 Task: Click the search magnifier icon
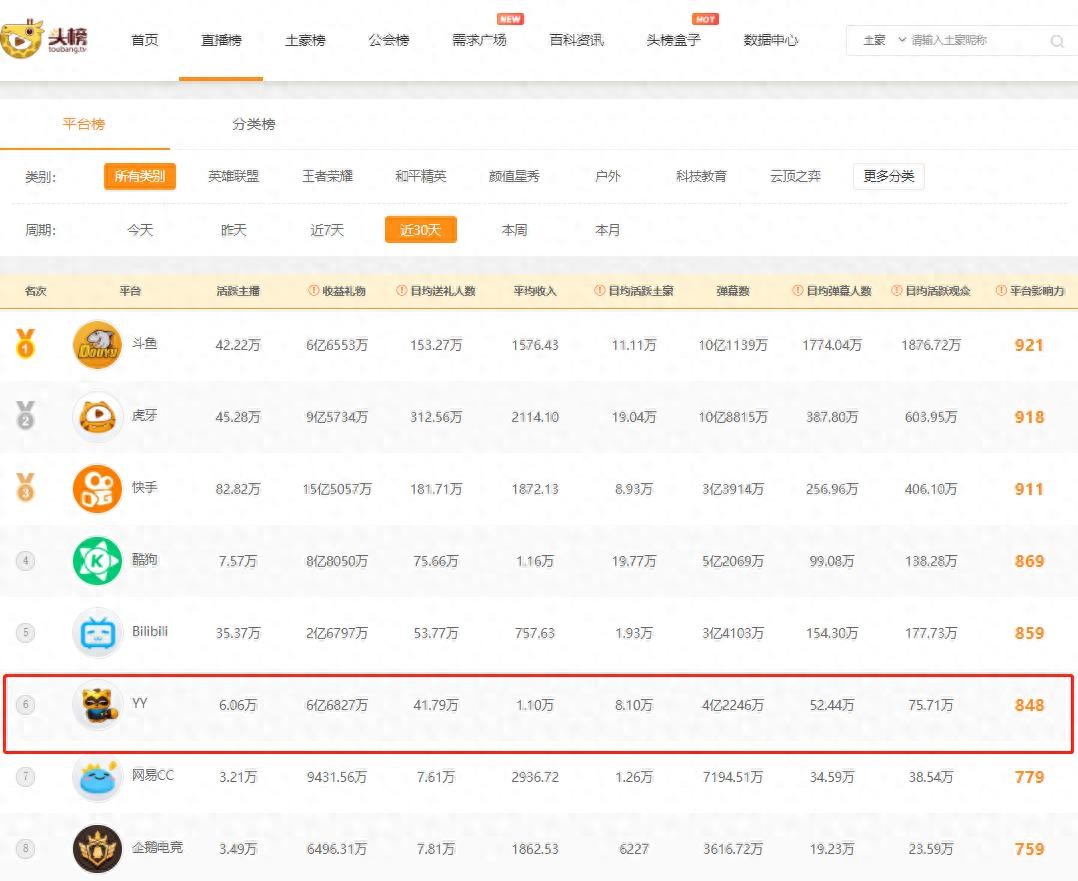point(1057,41)
